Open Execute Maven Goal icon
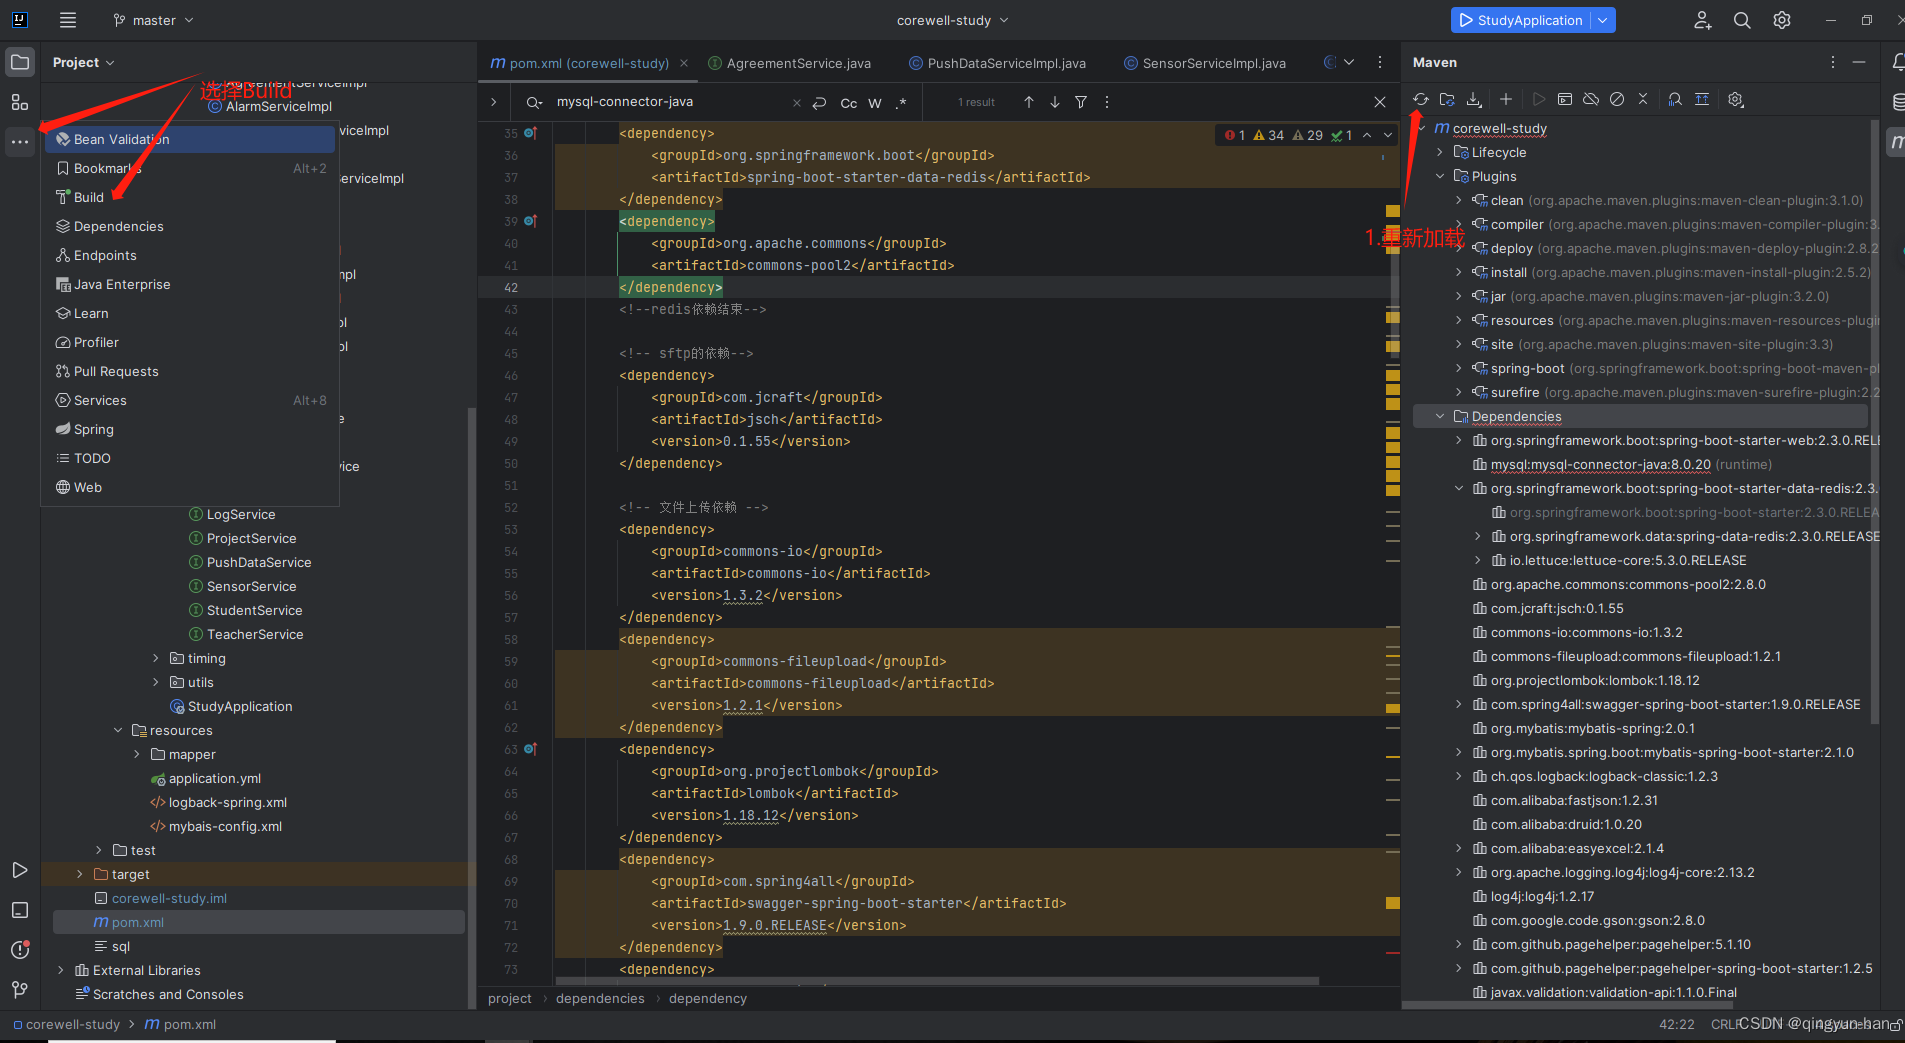This screenshot has height=1043, width=1905. tap(1565, 99)
